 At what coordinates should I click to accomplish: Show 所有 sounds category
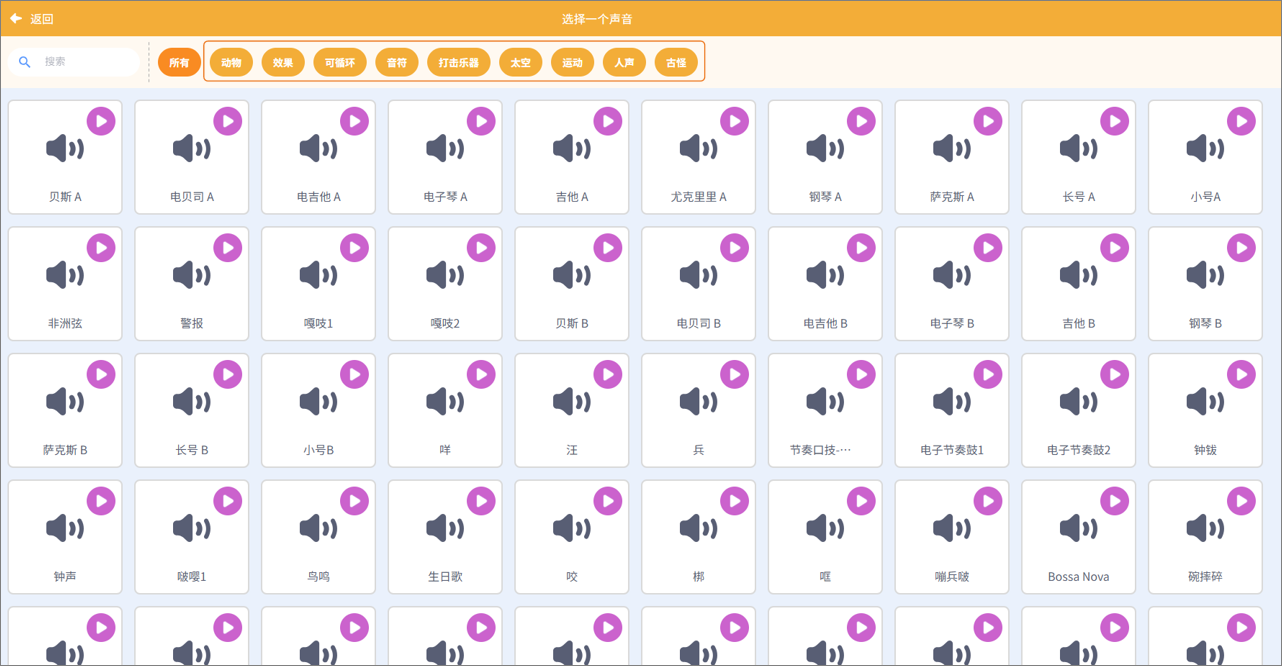tap(179, 63)
